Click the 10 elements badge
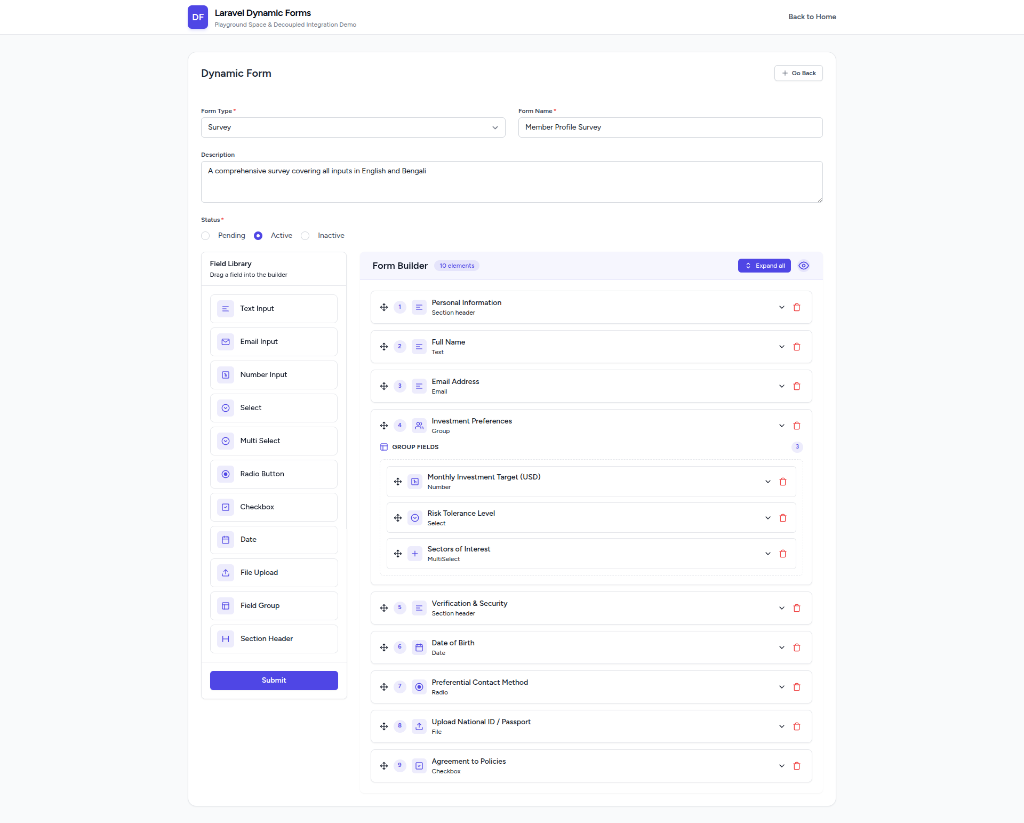1024x823 pixels. 456,266
